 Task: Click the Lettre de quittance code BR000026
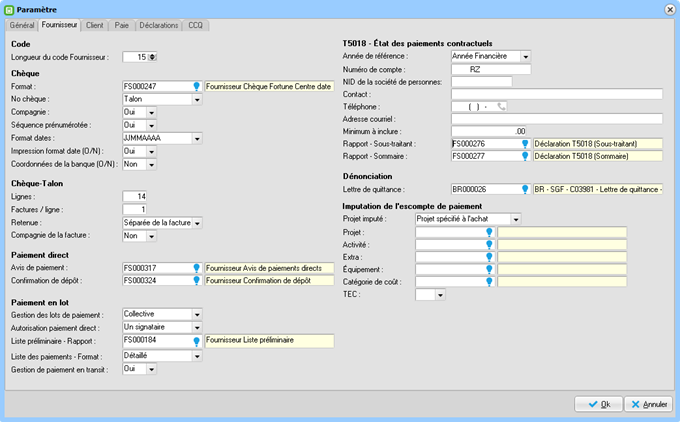[x=469, y=190]
